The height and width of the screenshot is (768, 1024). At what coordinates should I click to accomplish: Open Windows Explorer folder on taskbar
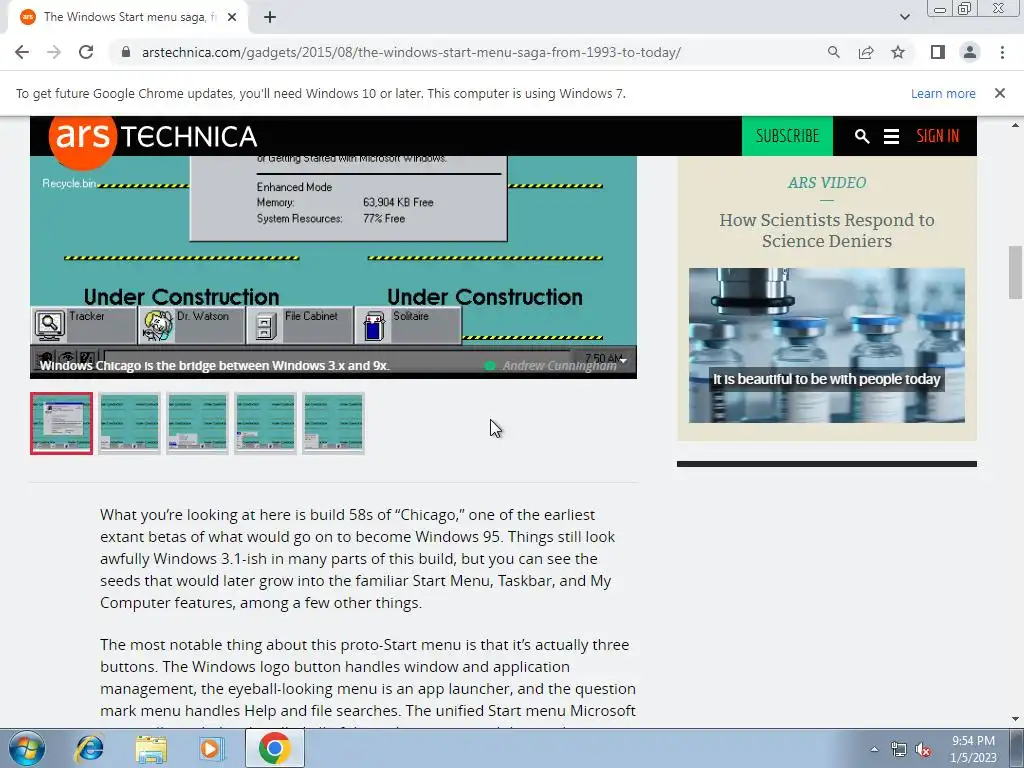point(151,749)
